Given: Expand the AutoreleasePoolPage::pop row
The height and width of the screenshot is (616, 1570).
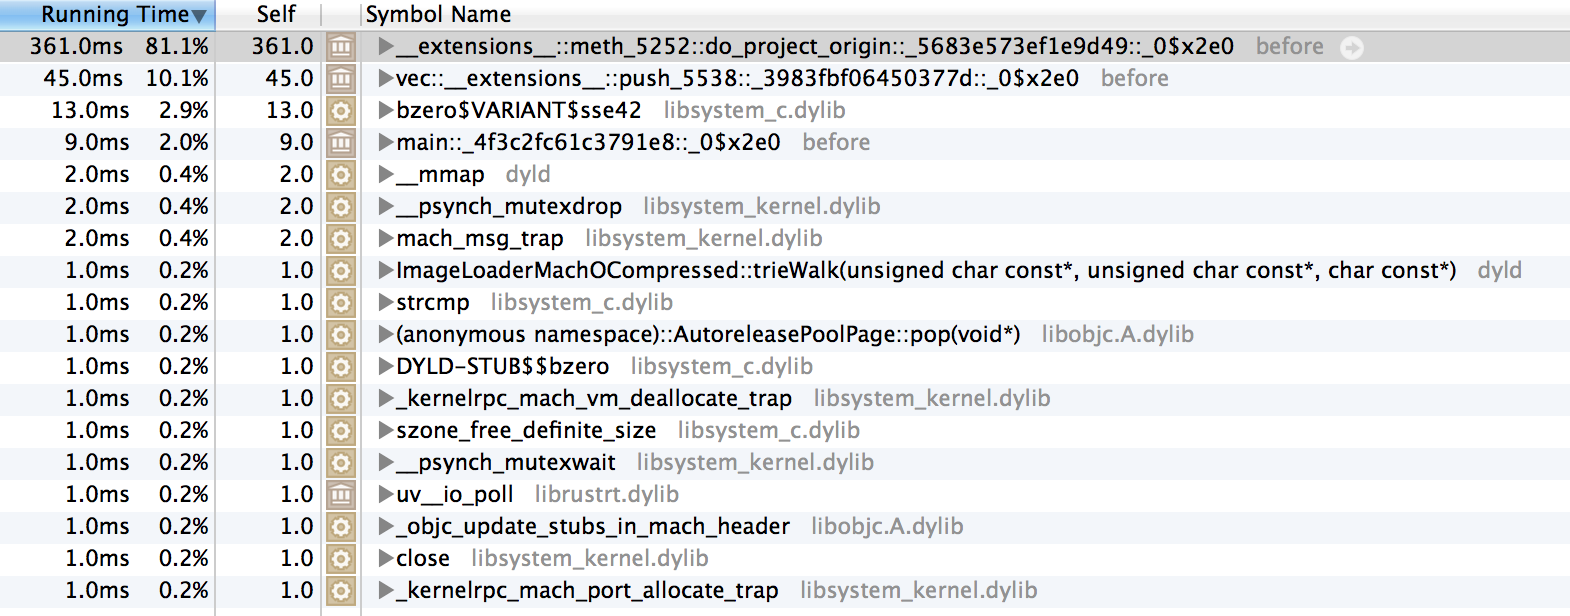Looking at the screenshot, I should pyautogui.click(x=385, y=334).
